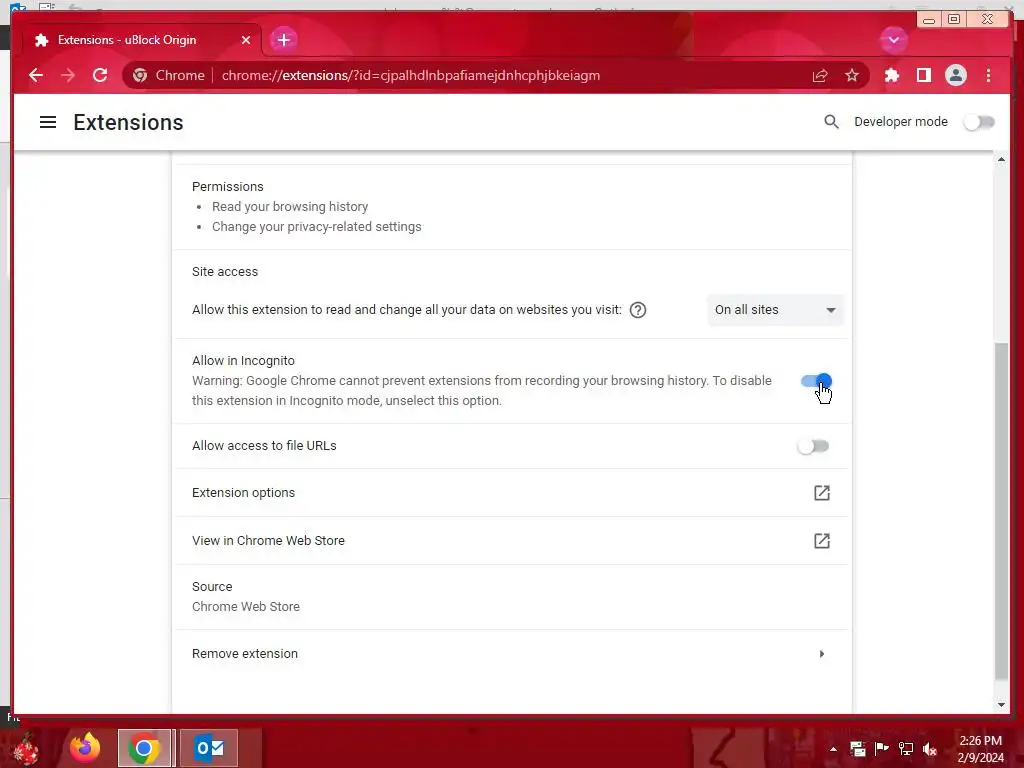Image resolution: width=1024 pixels, height=768 pixels.
Task: Enable Allow access to file URLs
Action: [813, 446]
